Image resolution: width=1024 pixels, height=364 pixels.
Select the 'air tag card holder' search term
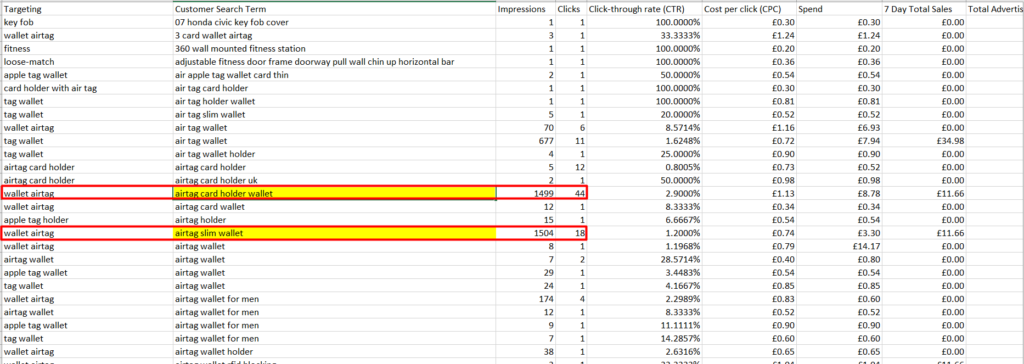click(334, 88)
